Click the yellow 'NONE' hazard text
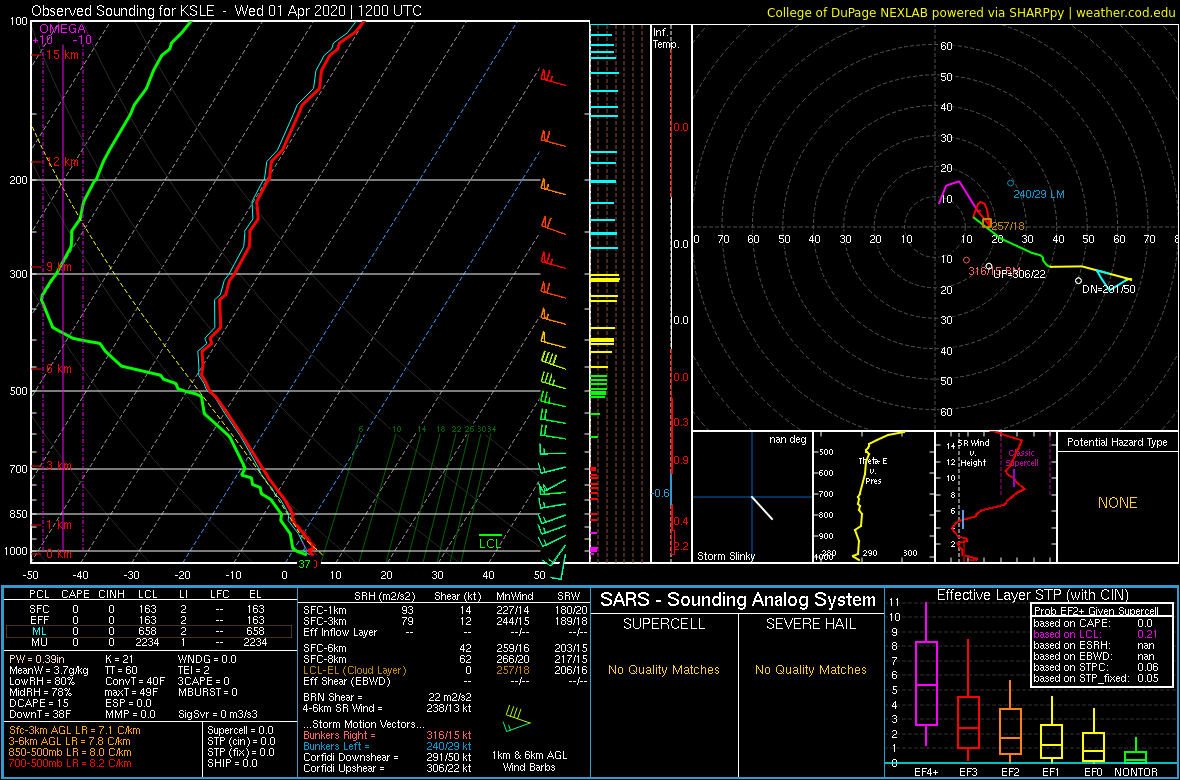Viewport: 1180px width, 780px height. click(x=1117, y=503)
